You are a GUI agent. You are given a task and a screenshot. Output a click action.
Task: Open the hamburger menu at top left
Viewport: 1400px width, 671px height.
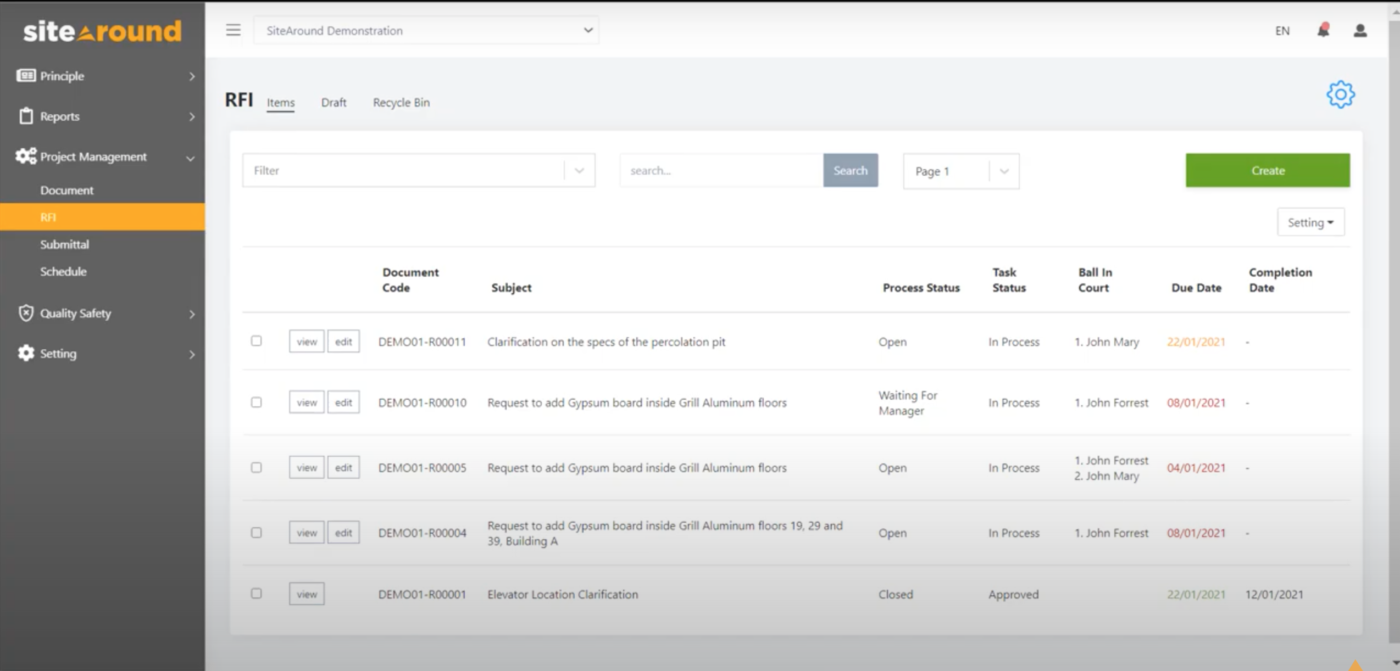point(233,30)
